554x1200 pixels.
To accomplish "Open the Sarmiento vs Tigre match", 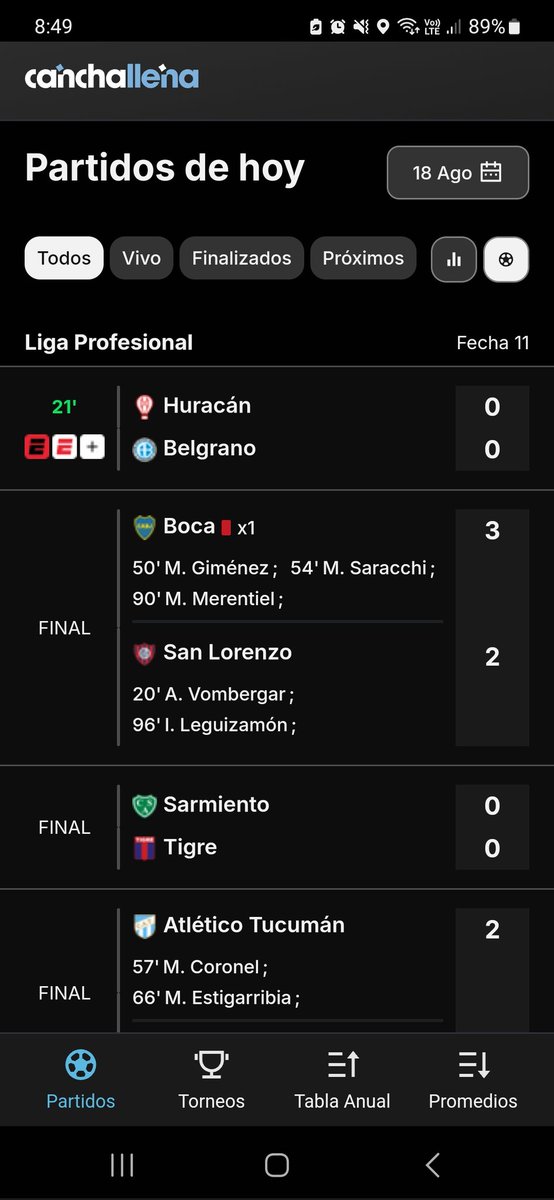I will click(x=277, y=827).
